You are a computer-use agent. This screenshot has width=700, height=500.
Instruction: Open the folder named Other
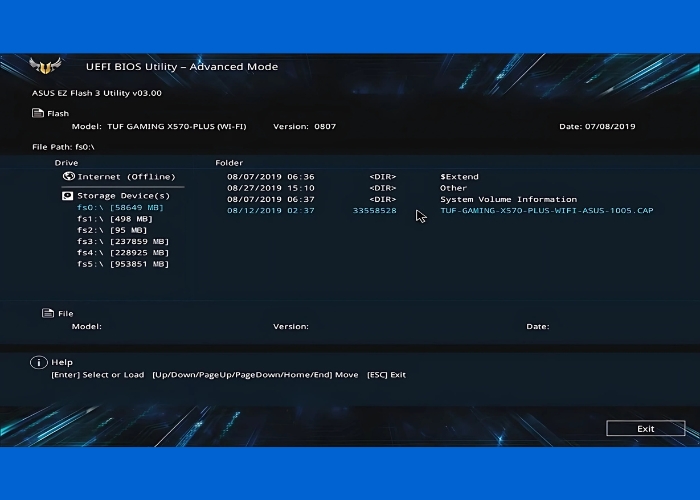pos(453,188)
